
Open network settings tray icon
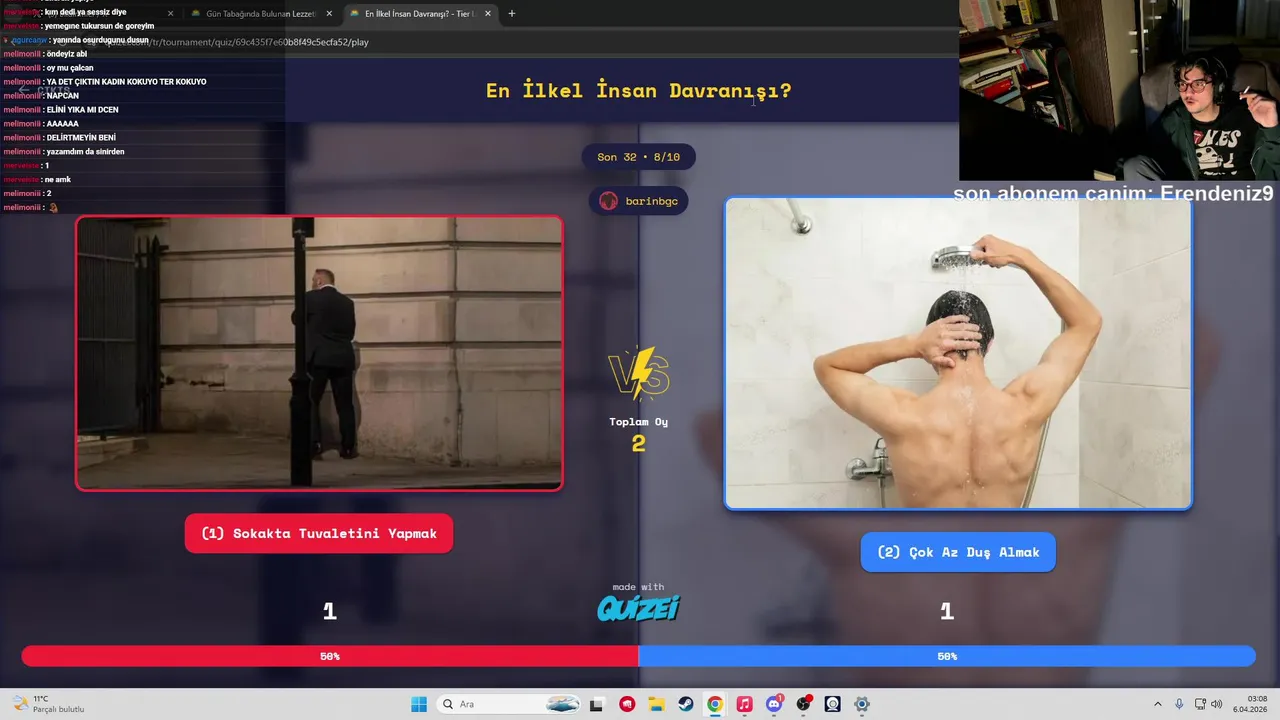point(1200,704)
